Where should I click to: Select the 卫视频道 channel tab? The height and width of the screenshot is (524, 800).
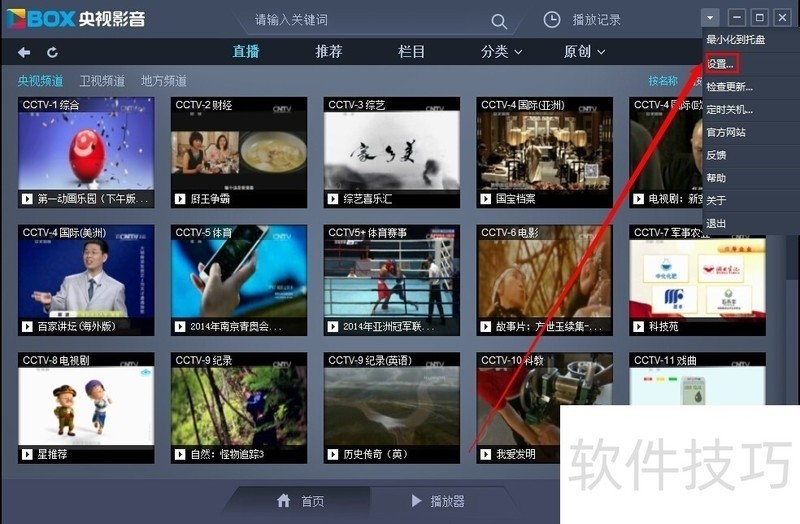click(x=102, y=81)
